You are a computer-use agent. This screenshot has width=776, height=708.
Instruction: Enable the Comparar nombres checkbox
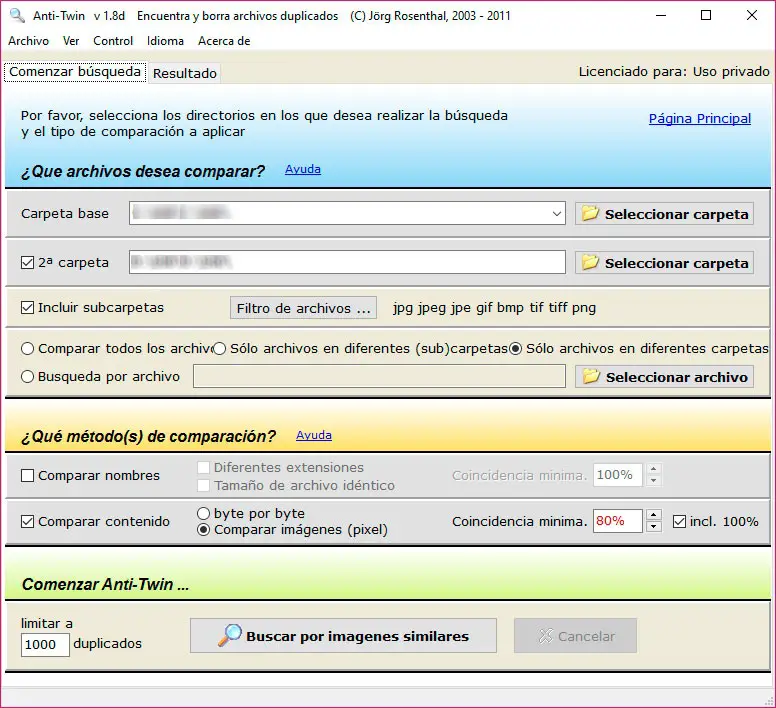click(x=27, y=475)
